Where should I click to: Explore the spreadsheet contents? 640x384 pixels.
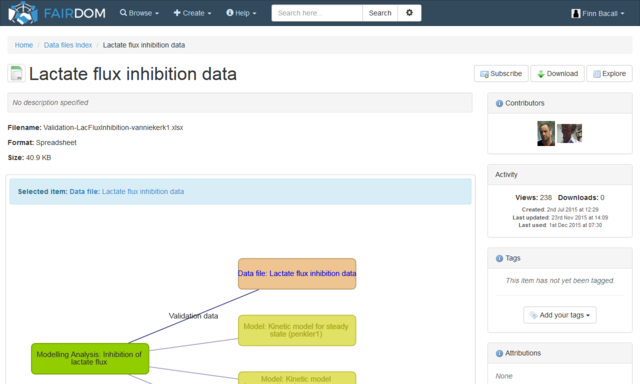[x=609, y=73]
